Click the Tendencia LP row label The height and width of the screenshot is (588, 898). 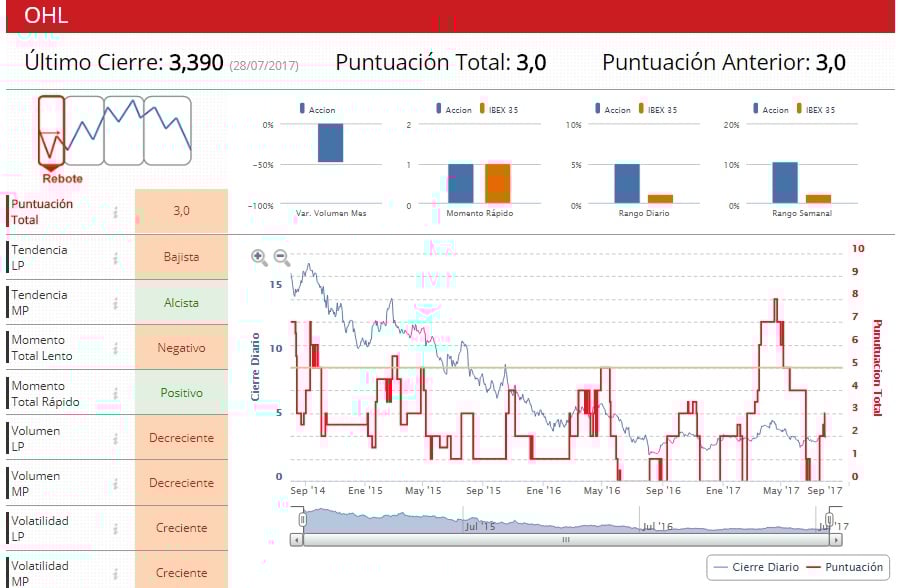39,258
